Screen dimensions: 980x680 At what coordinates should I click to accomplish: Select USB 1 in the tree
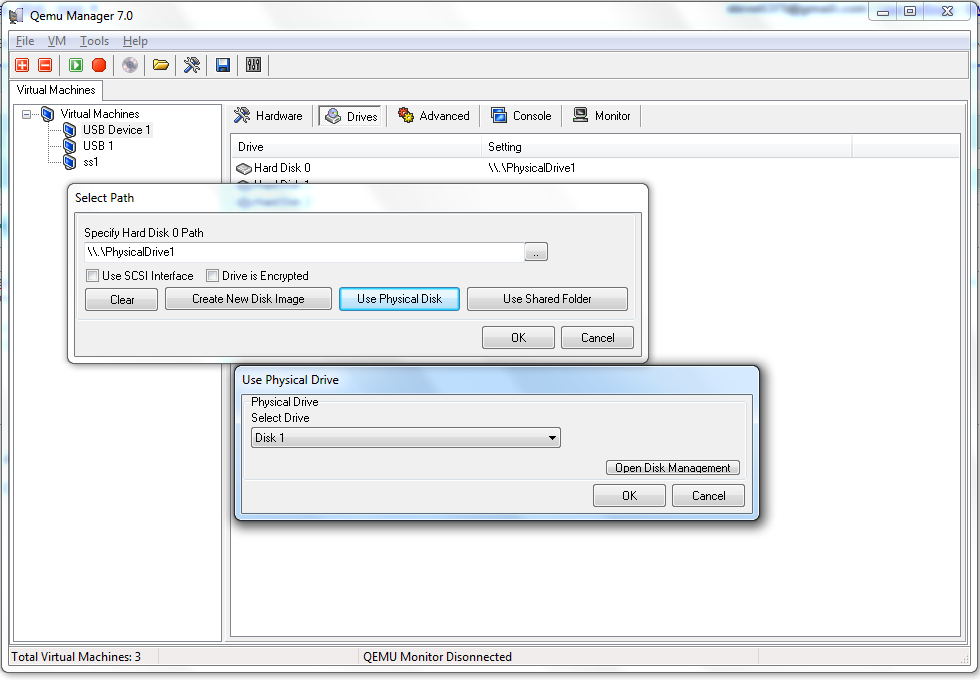pos(98,146)
